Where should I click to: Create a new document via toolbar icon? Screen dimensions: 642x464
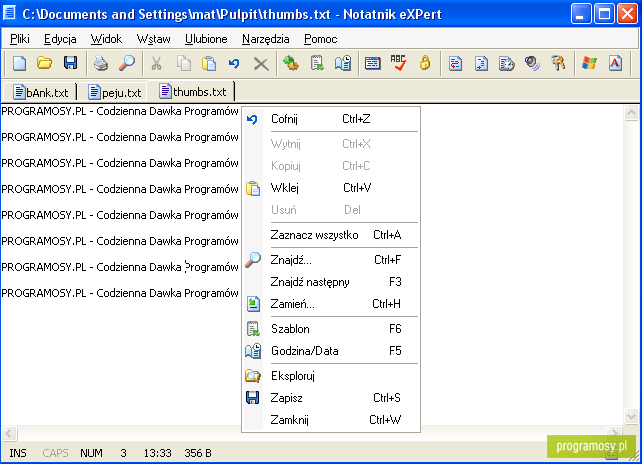tap(19, 63)
